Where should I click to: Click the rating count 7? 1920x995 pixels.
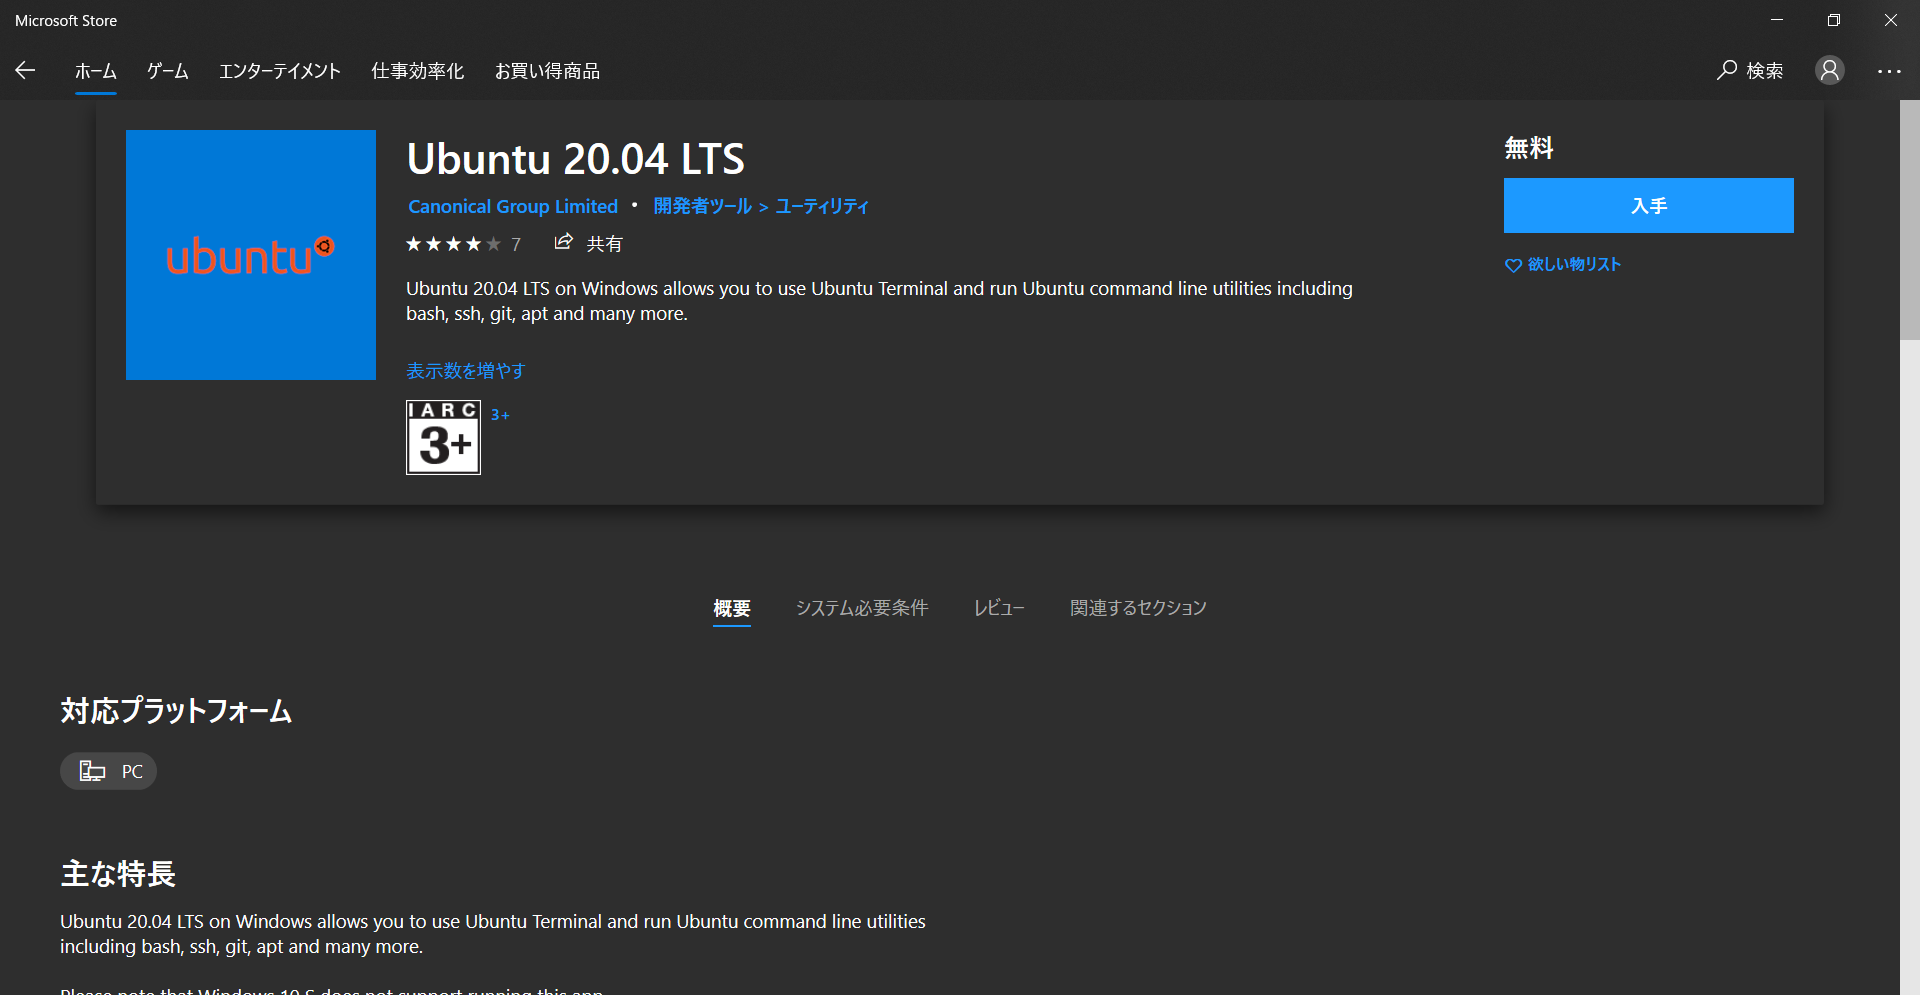tap(516, 245)
